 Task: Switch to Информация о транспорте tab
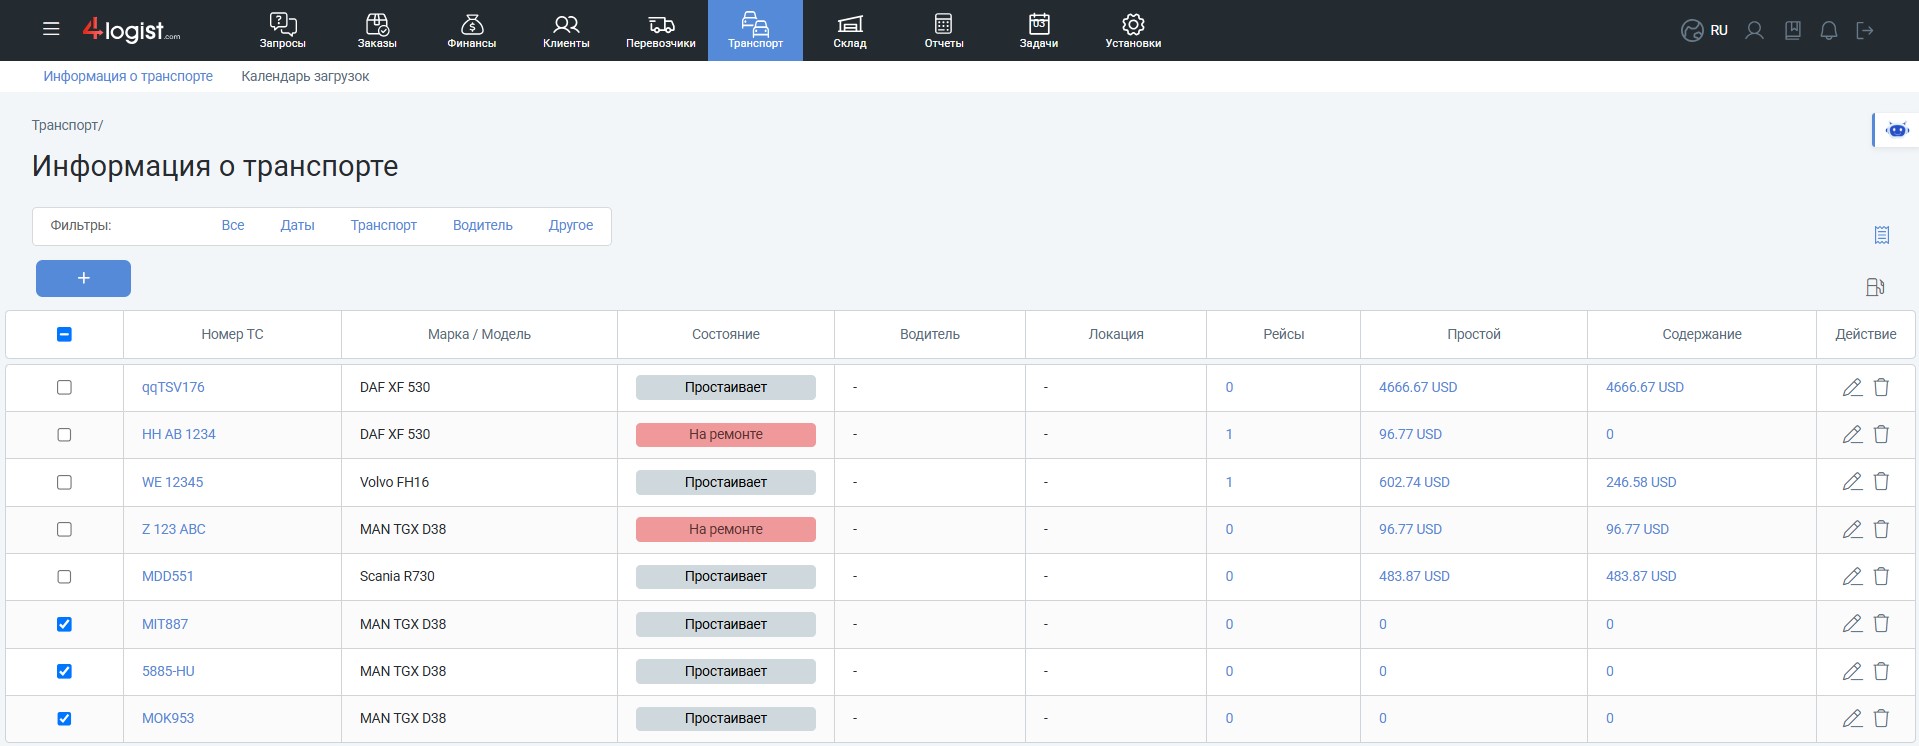[x=128, y=76]
